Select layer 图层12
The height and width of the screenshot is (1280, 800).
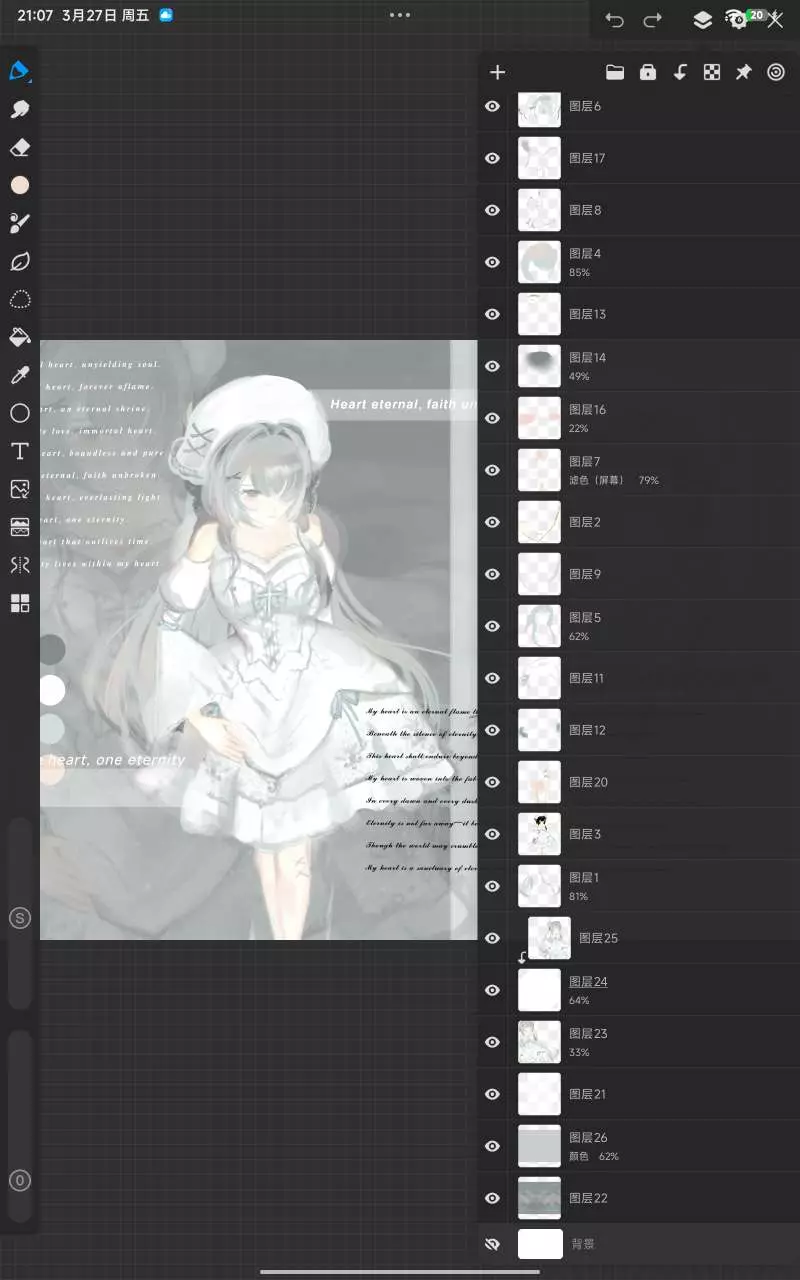point(639,730)
